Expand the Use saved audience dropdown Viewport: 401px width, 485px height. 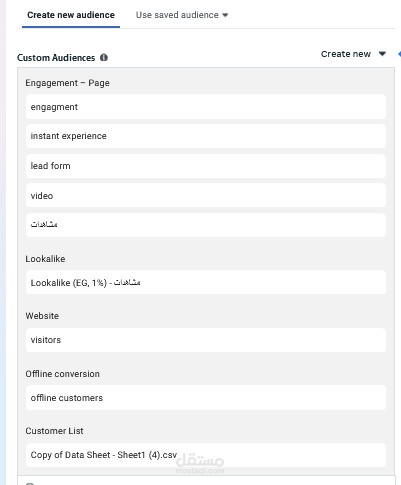pos(225,15)
